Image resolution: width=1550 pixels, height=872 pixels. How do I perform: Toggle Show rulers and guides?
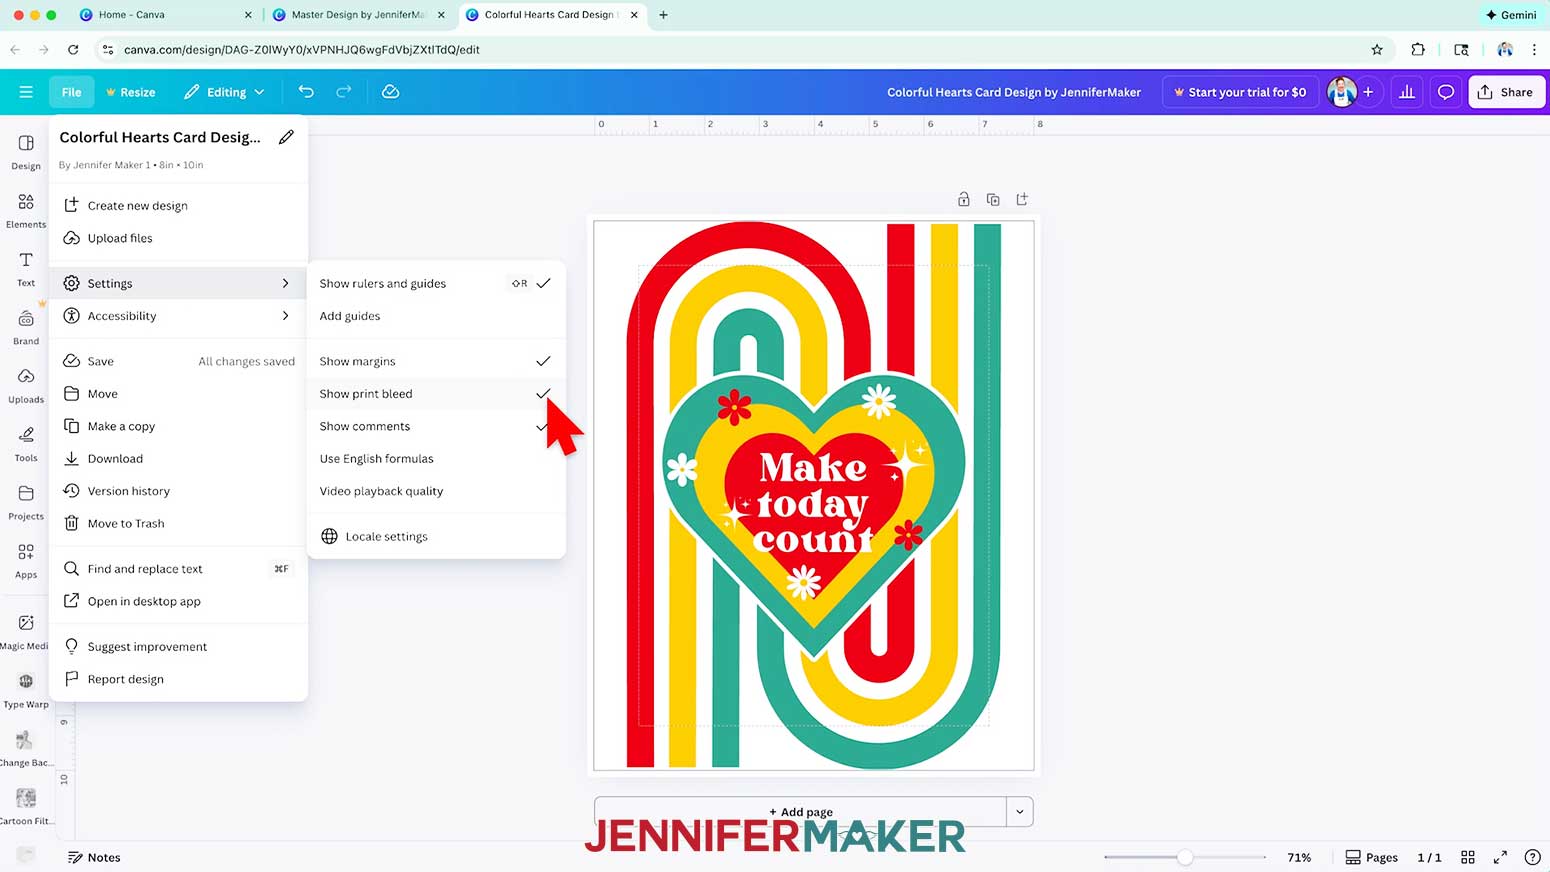coord(436,283)
